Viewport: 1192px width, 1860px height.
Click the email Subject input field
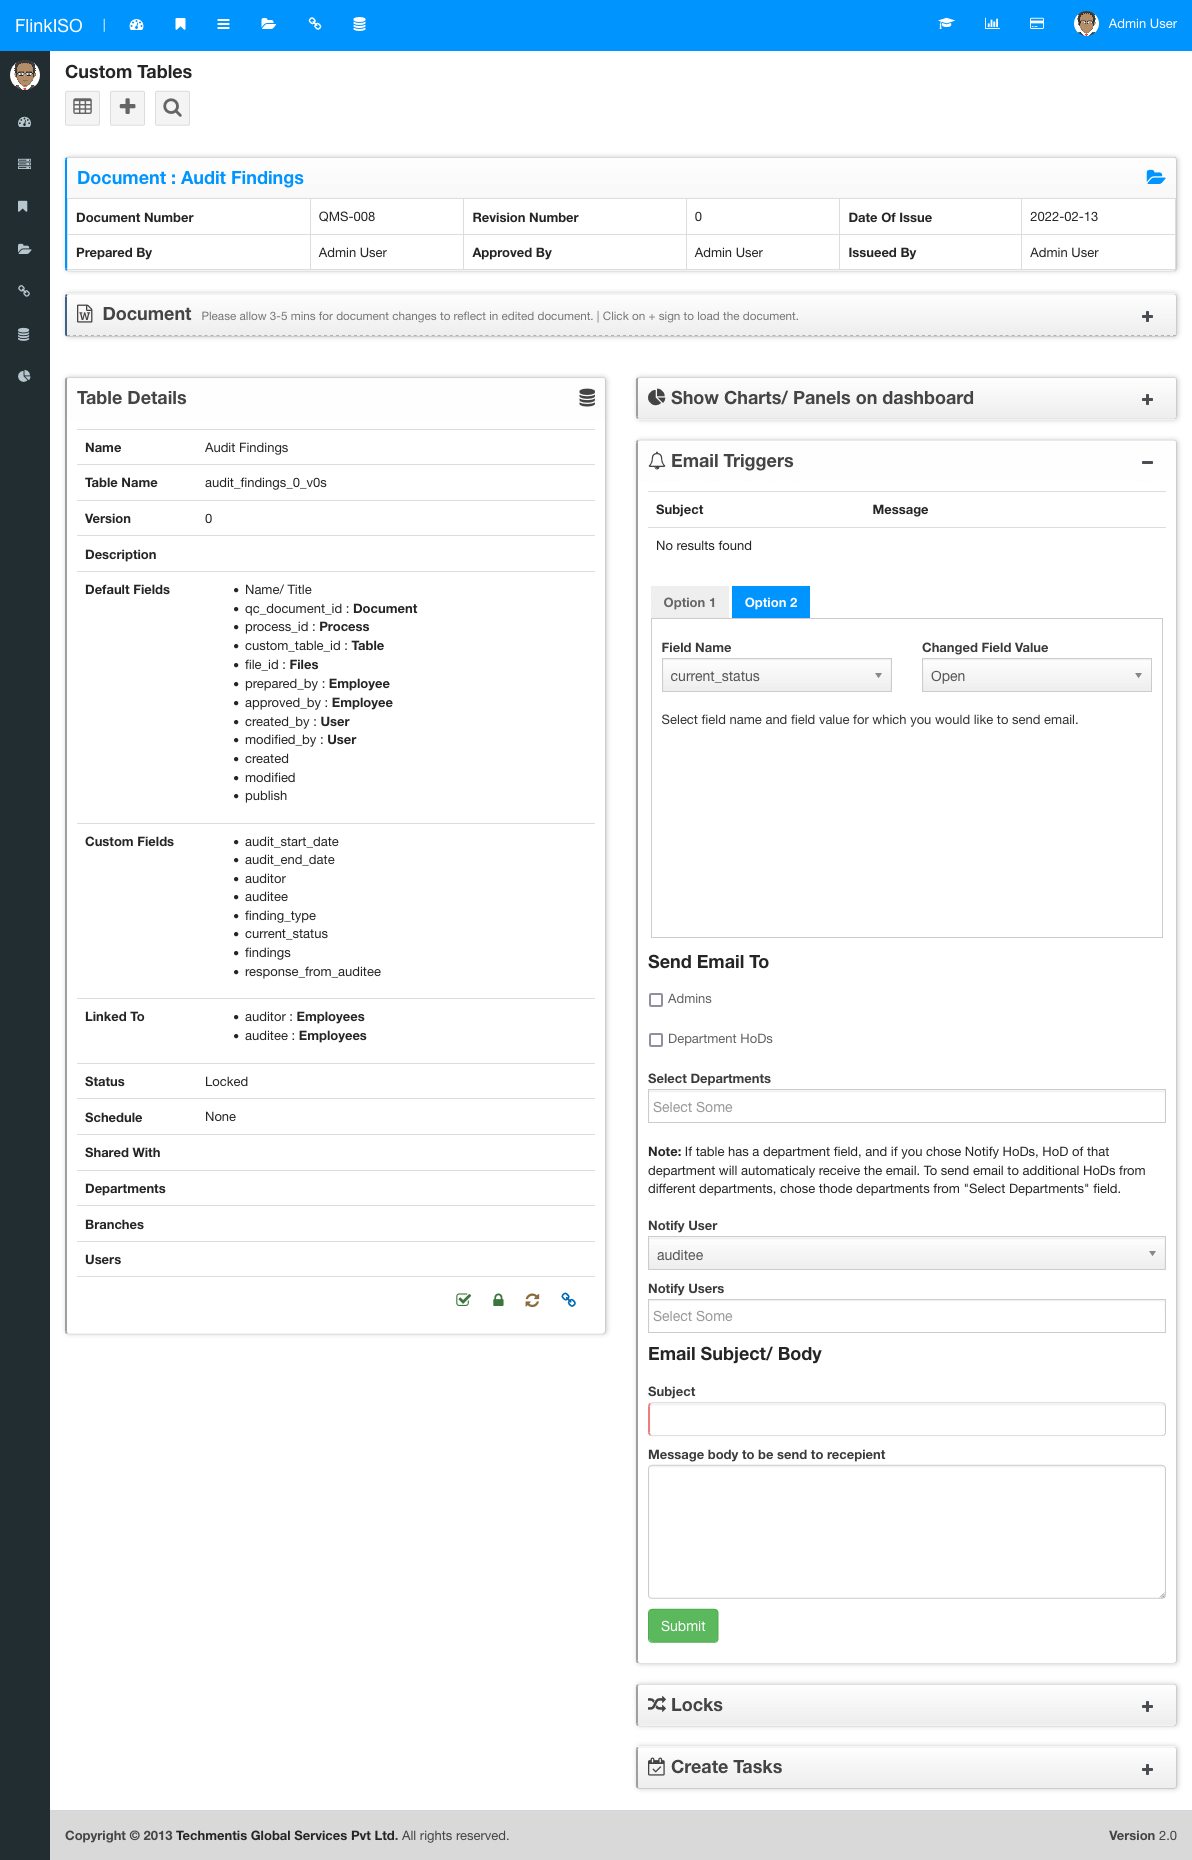tap(907, 1419)
